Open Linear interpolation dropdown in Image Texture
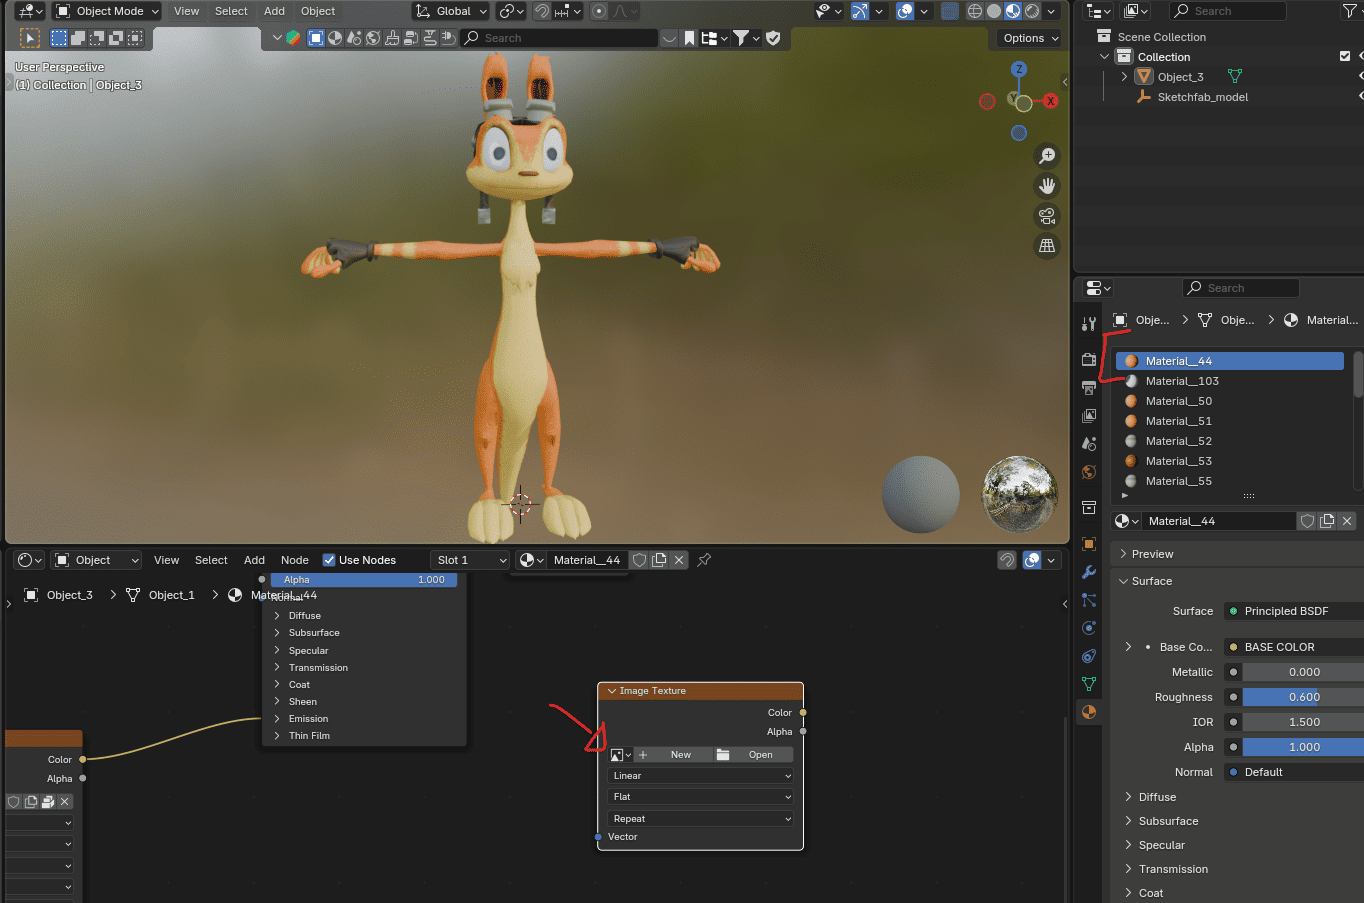This screenshot has height=903, width=1364. [x=700, y=776]
